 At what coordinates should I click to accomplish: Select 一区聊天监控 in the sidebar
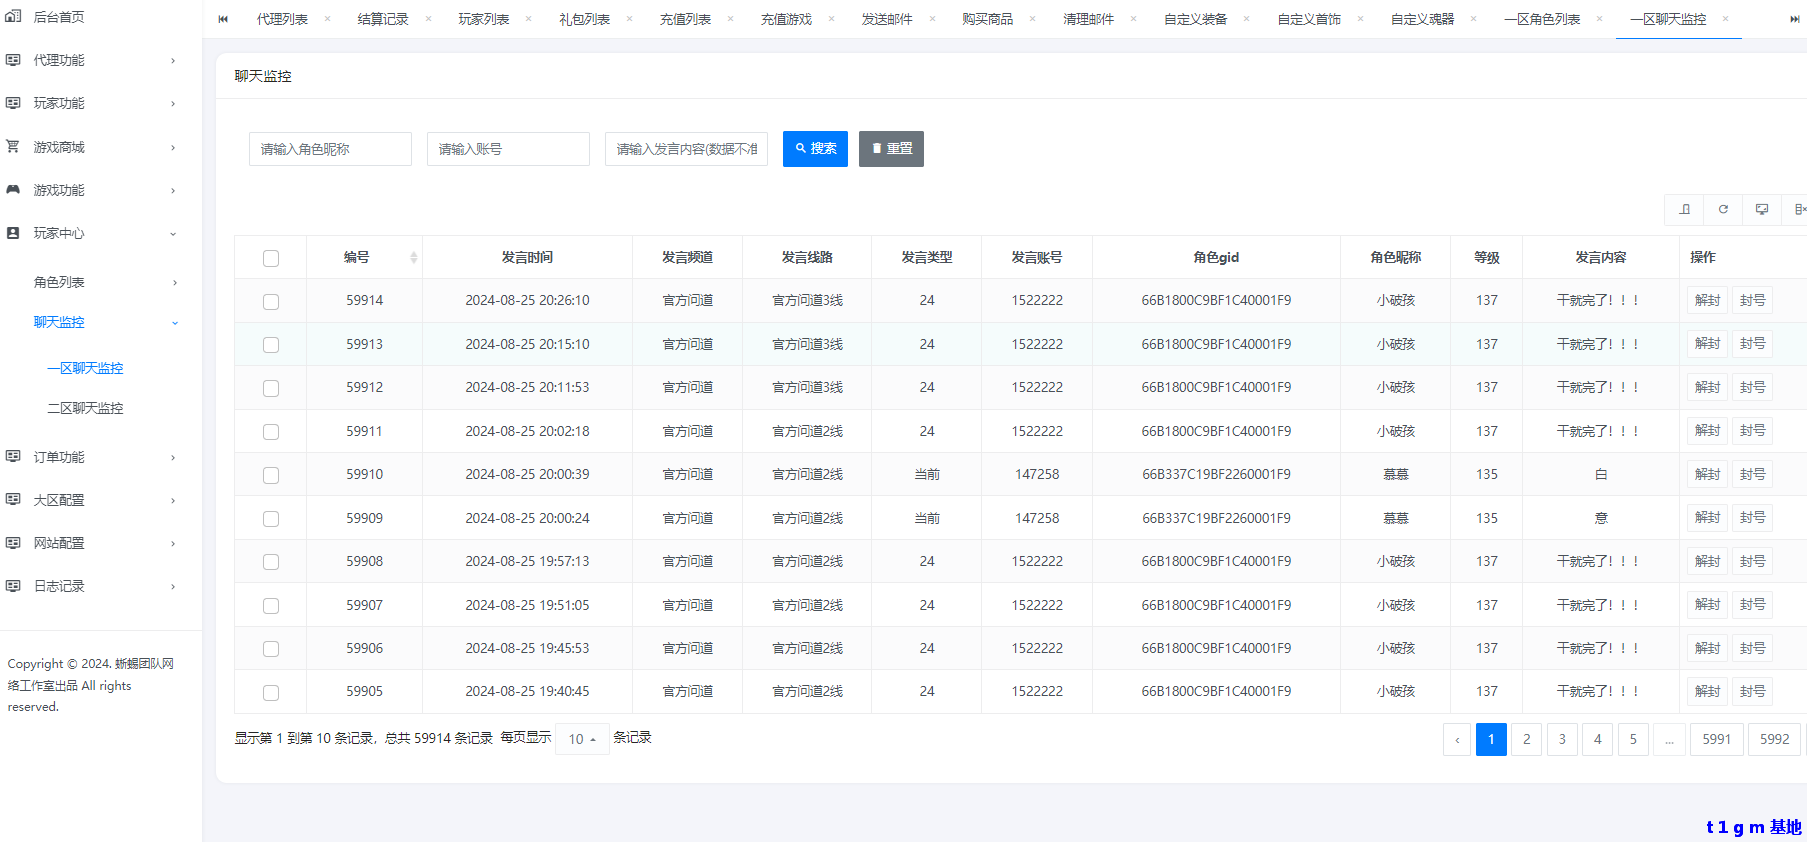click(85, 368)
